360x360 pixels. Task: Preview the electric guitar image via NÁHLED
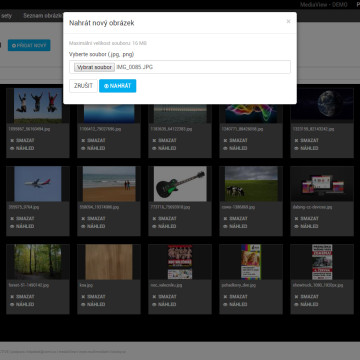164,226
